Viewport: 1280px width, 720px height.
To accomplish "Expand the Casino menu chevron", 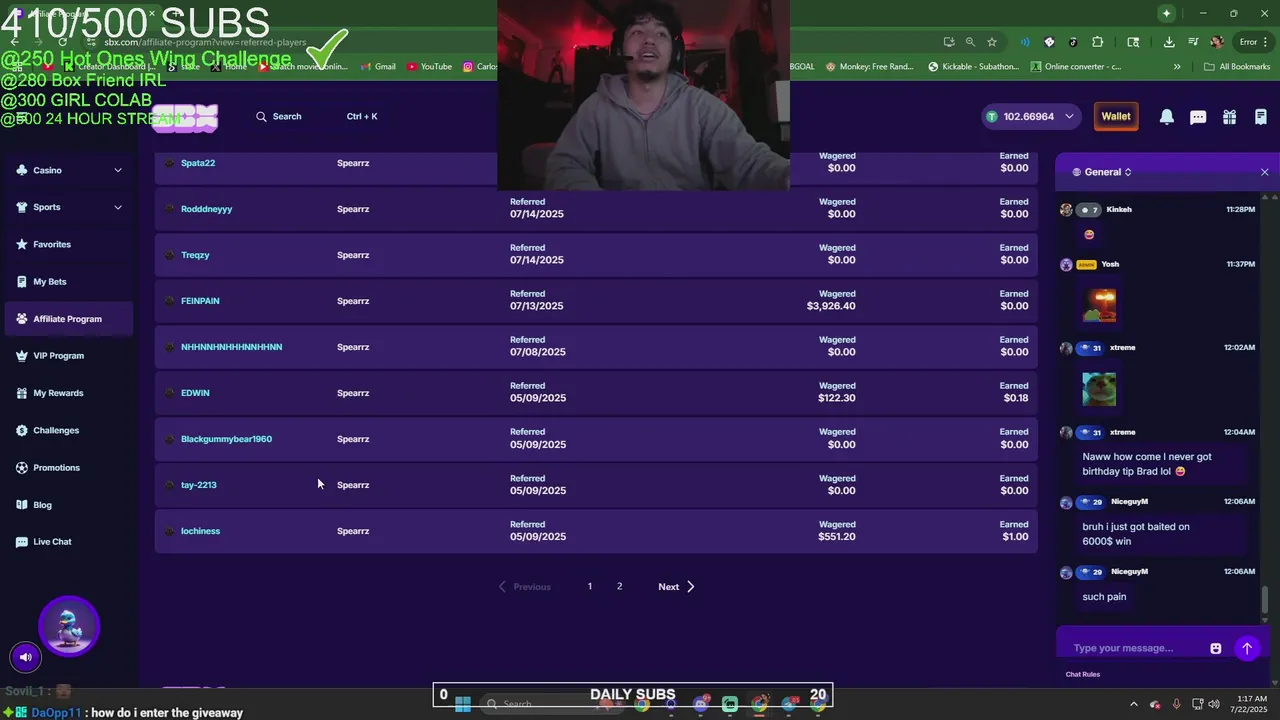I will [x=117, y=170].
